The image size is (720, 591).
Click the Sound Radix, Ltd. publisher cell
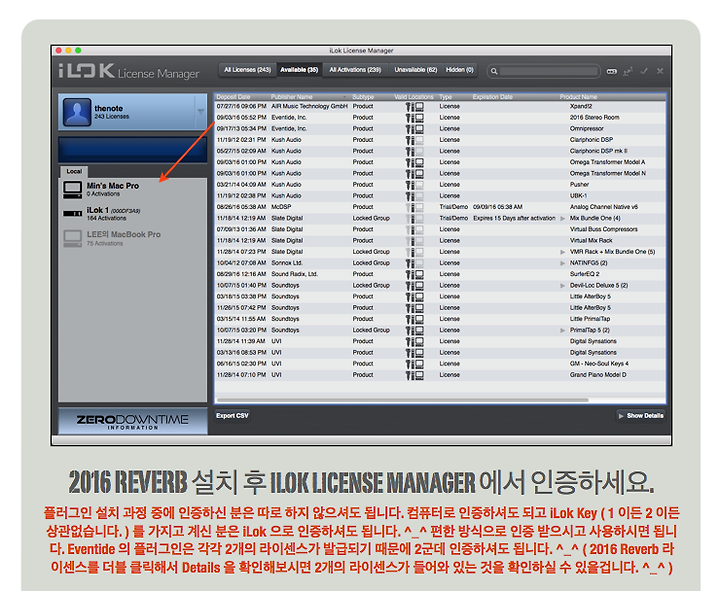294,274
